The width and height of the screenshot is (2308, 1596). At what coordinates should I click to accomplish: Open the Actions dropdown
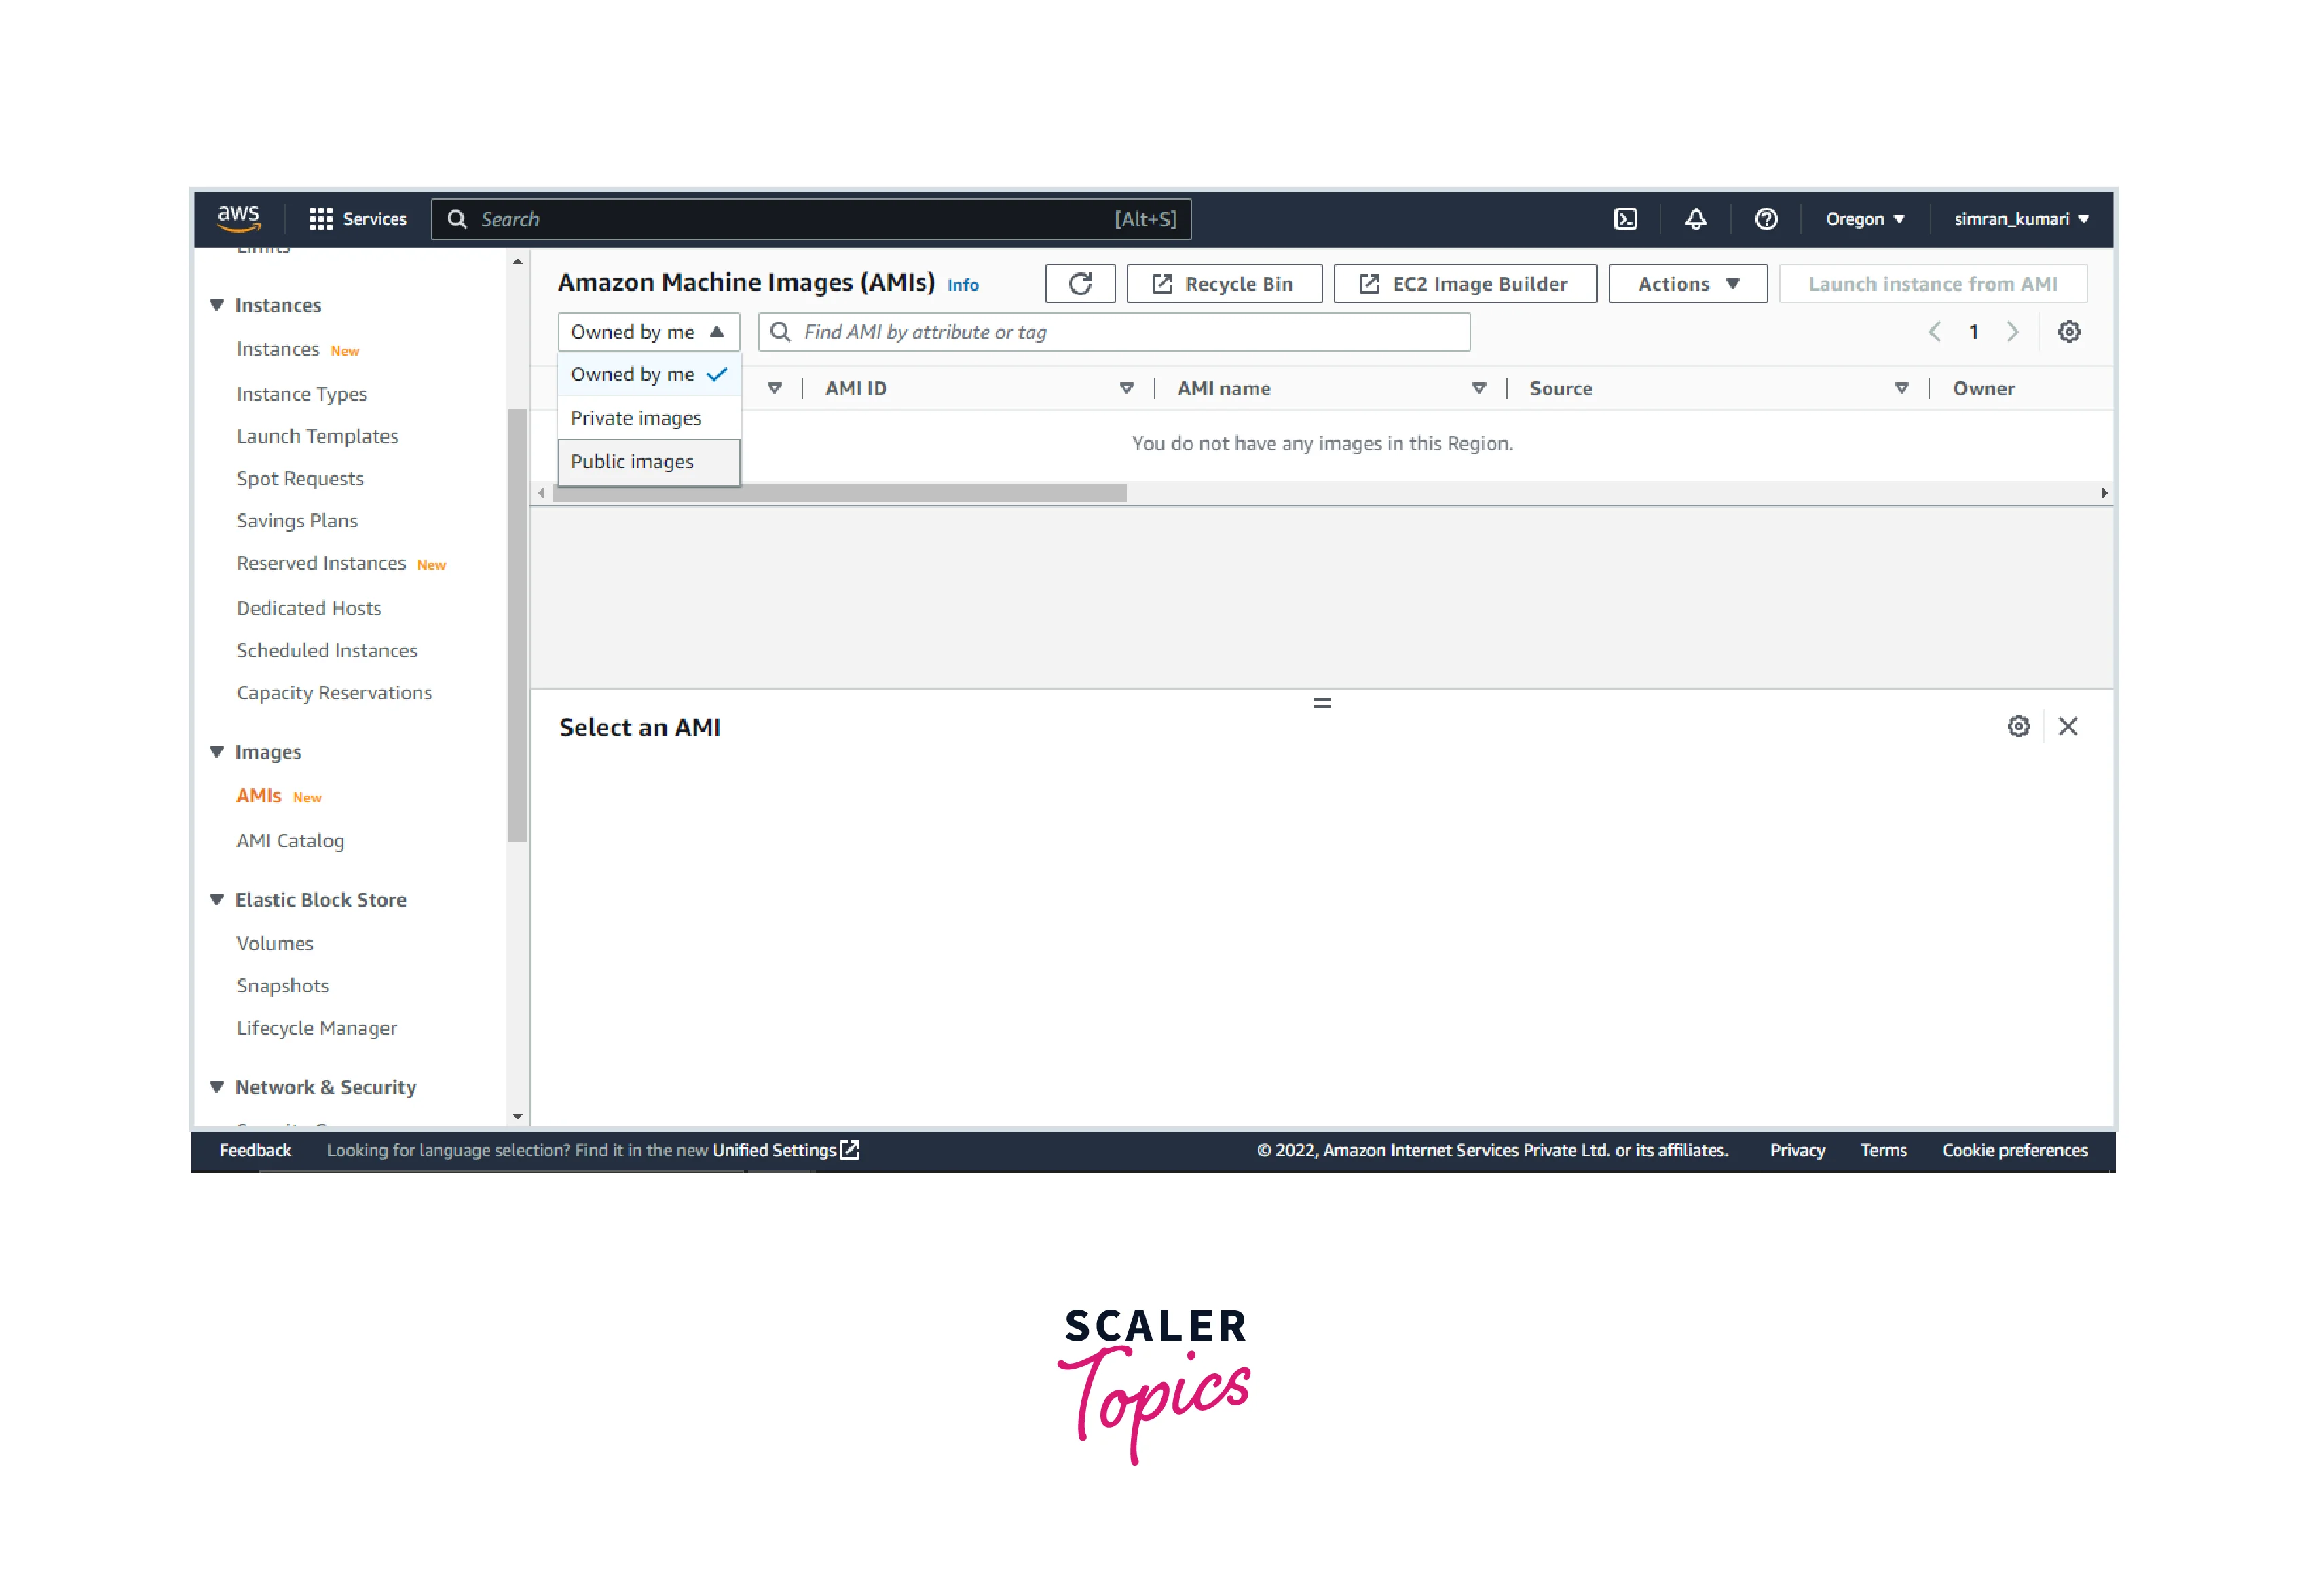pos(1688,284)
